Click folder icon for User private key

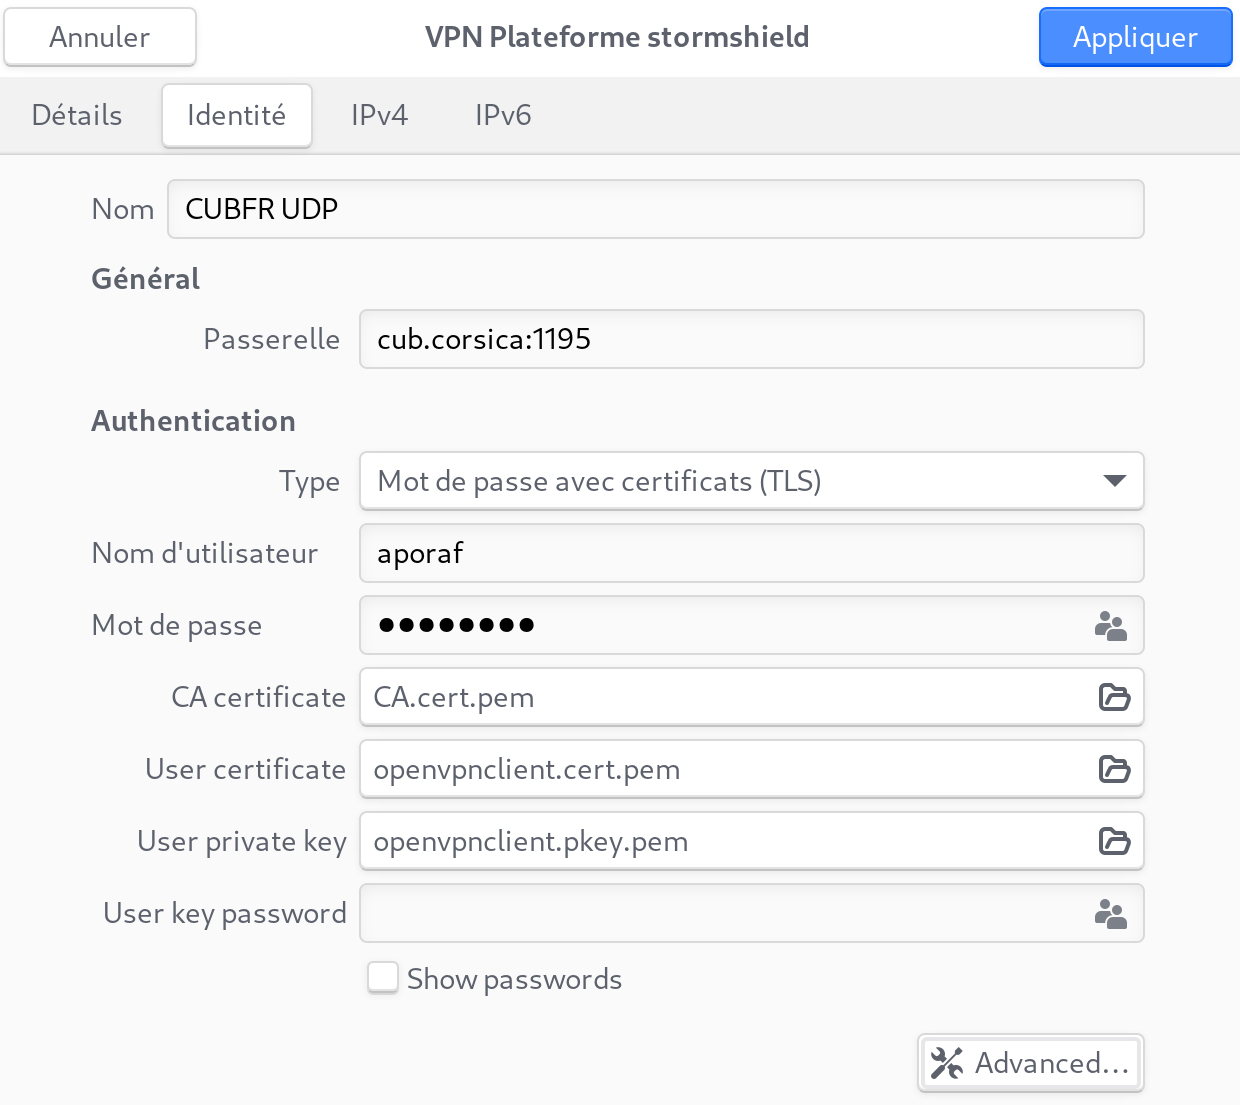(1114, 841)
